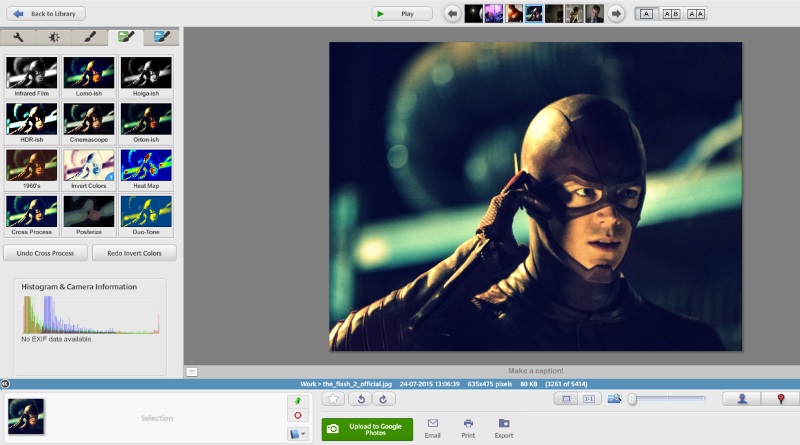
Task: Apply the Heat Map effect
Action: click(x=146, y=169)
